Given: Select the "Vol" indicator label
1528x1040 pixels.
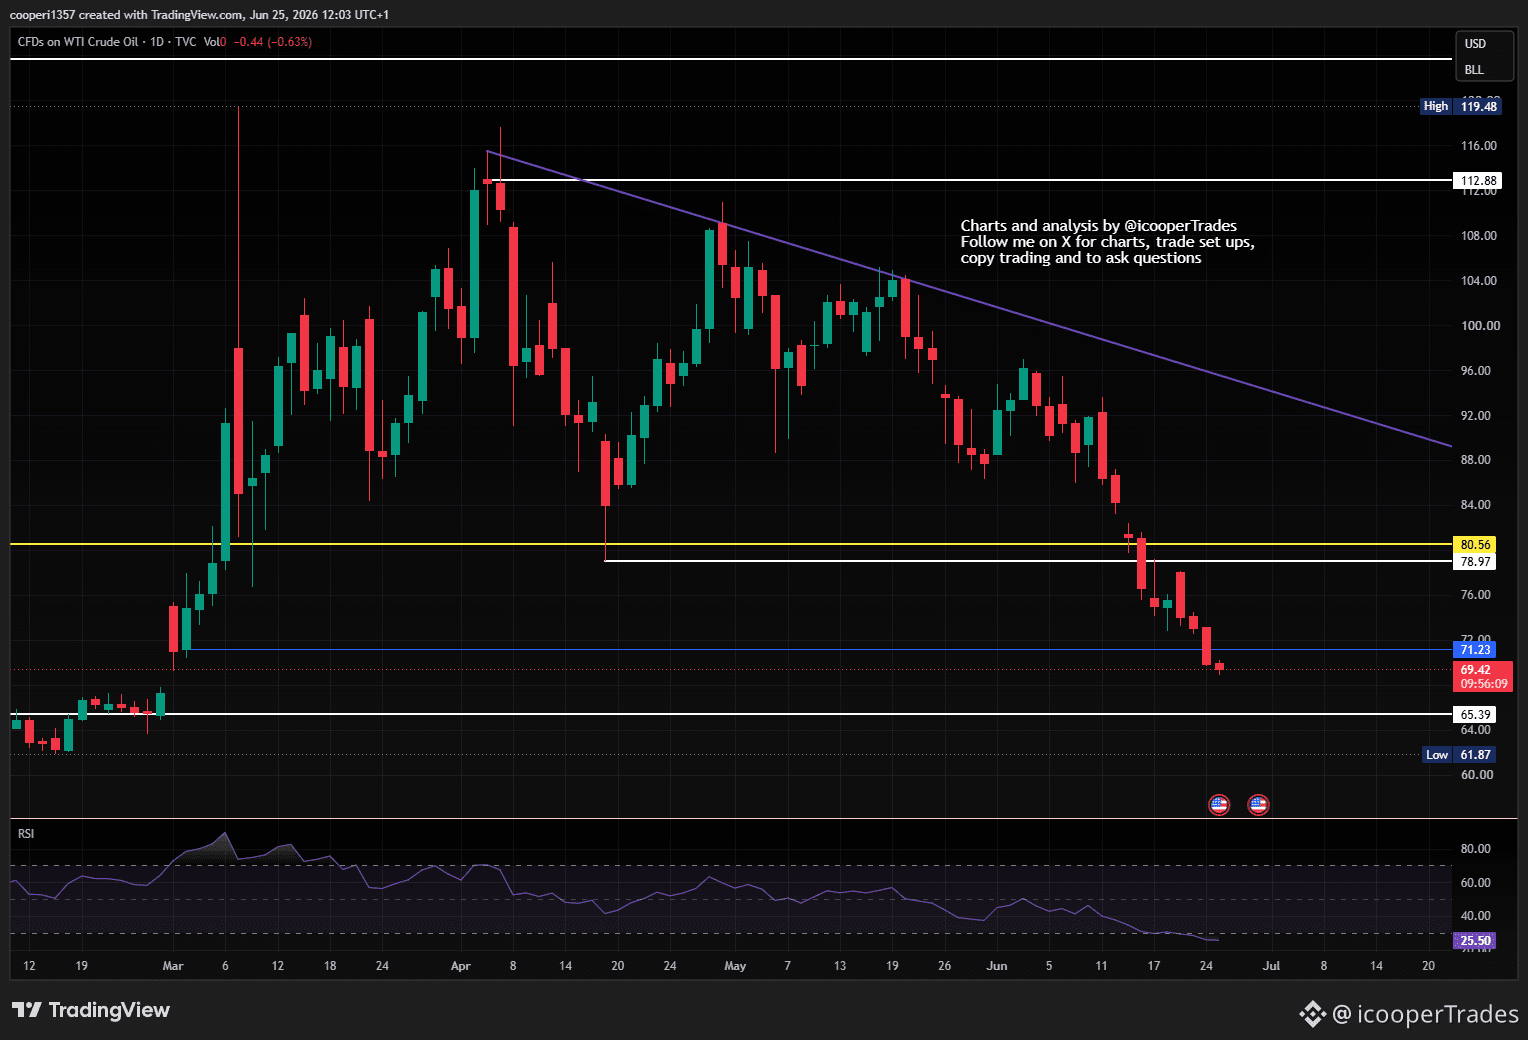Looking at the screenshot, I should tap(212, 42).
